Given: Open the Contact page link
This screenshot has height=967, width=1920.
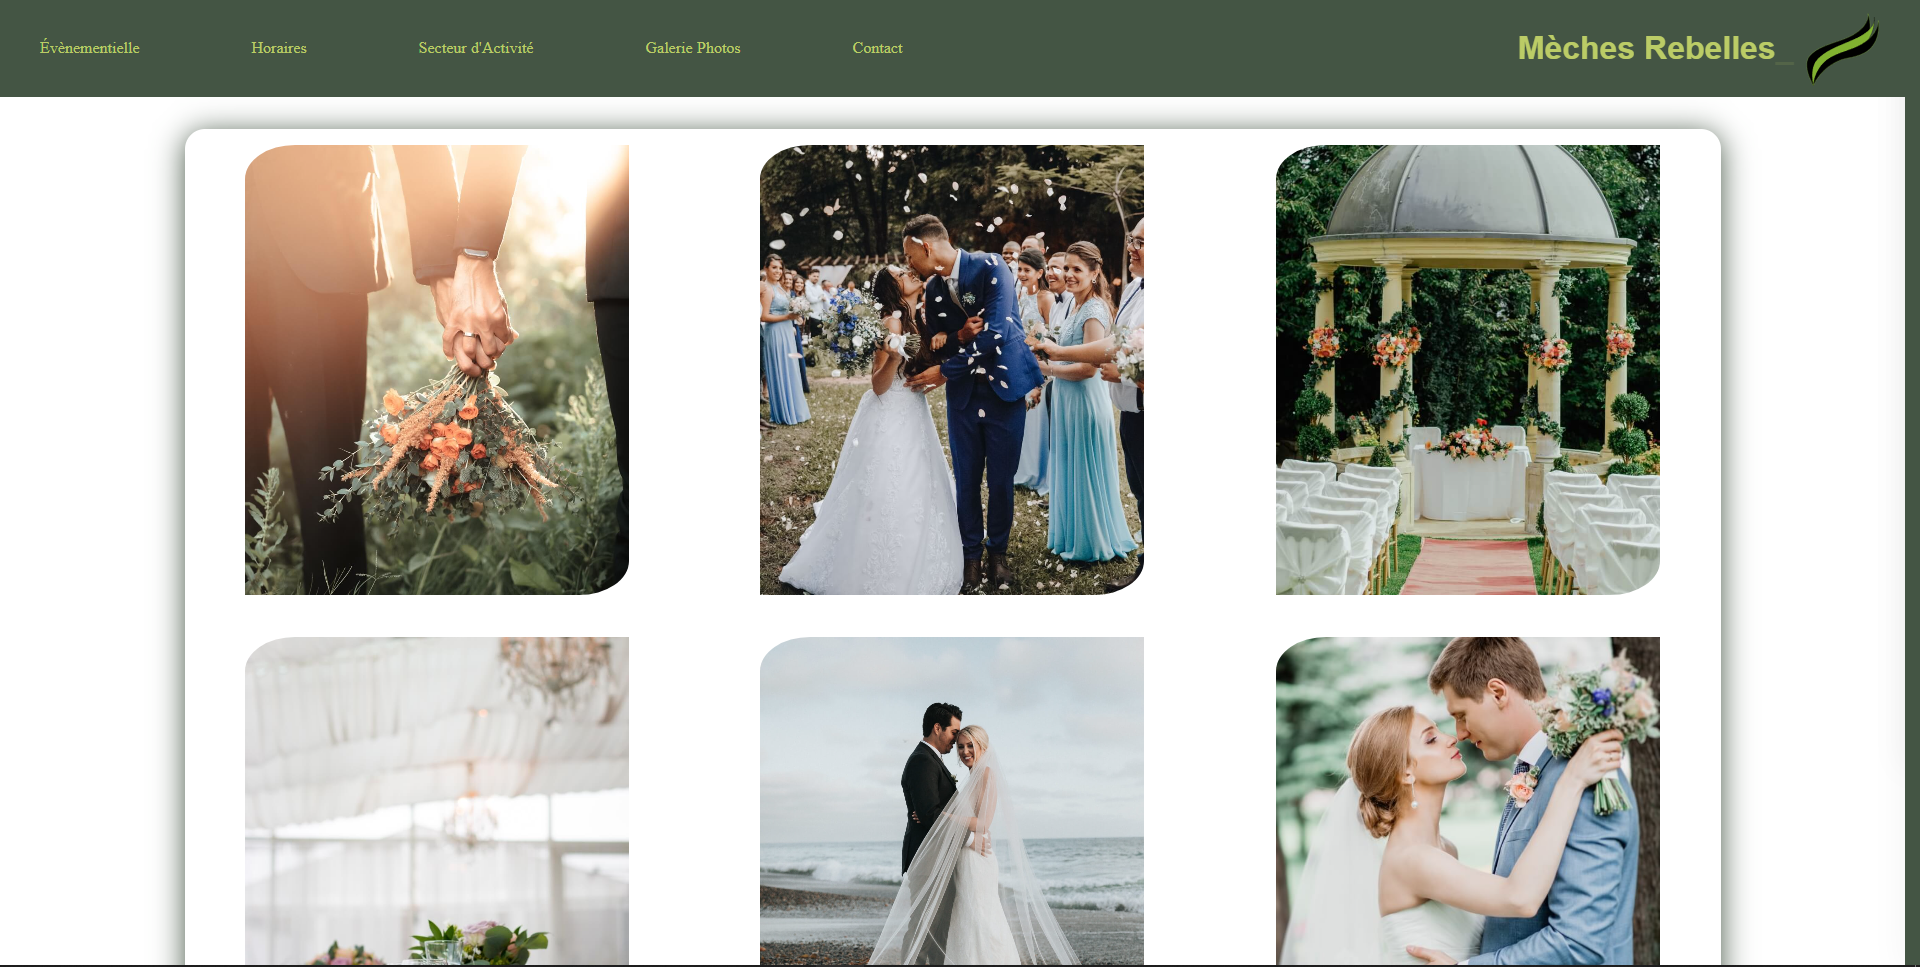Looking at the screenshot, I should click(877, 48).
